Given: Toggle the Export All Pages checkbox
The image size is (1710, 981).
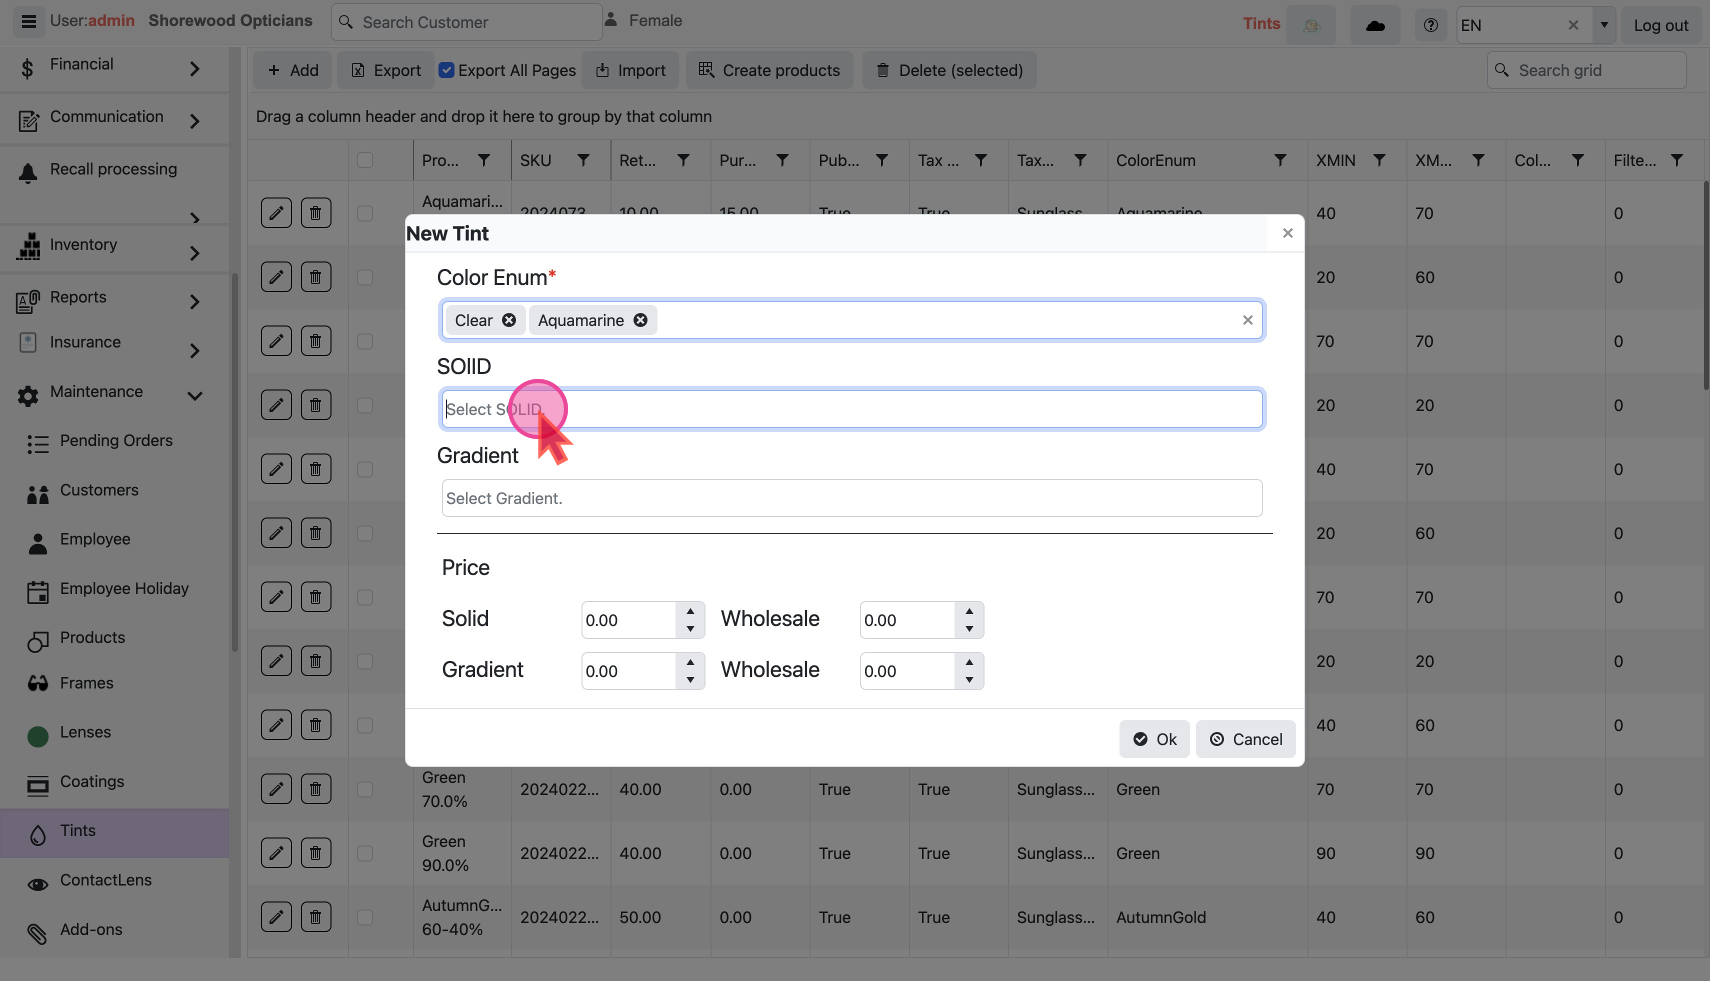Looking at the screenshot, I should 447,70.
